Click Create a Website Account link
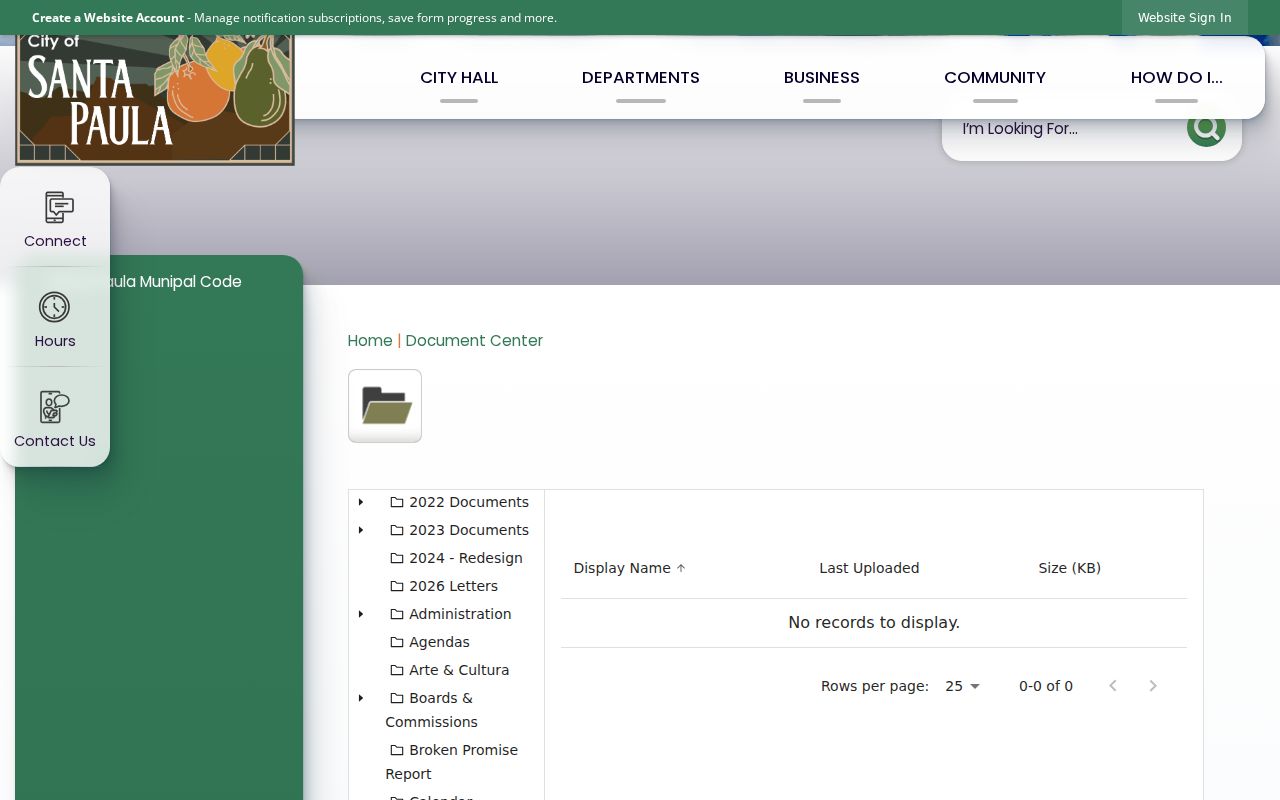This screenshot has width=1280, height=800. coord(108,18)
